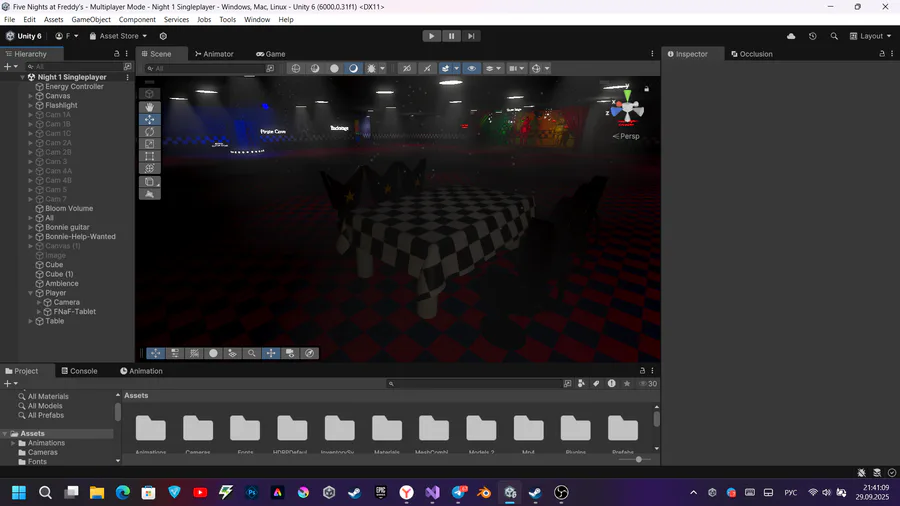This screenshot has height=506, width=900.
Task: Open the Undo History icon
Action: point(812,36)
